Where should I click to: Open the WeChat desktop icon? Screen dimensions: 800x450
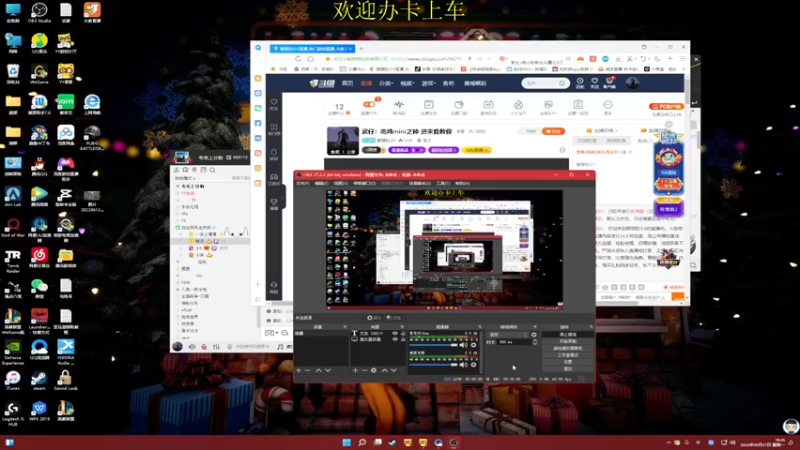[x=39, y=288]
